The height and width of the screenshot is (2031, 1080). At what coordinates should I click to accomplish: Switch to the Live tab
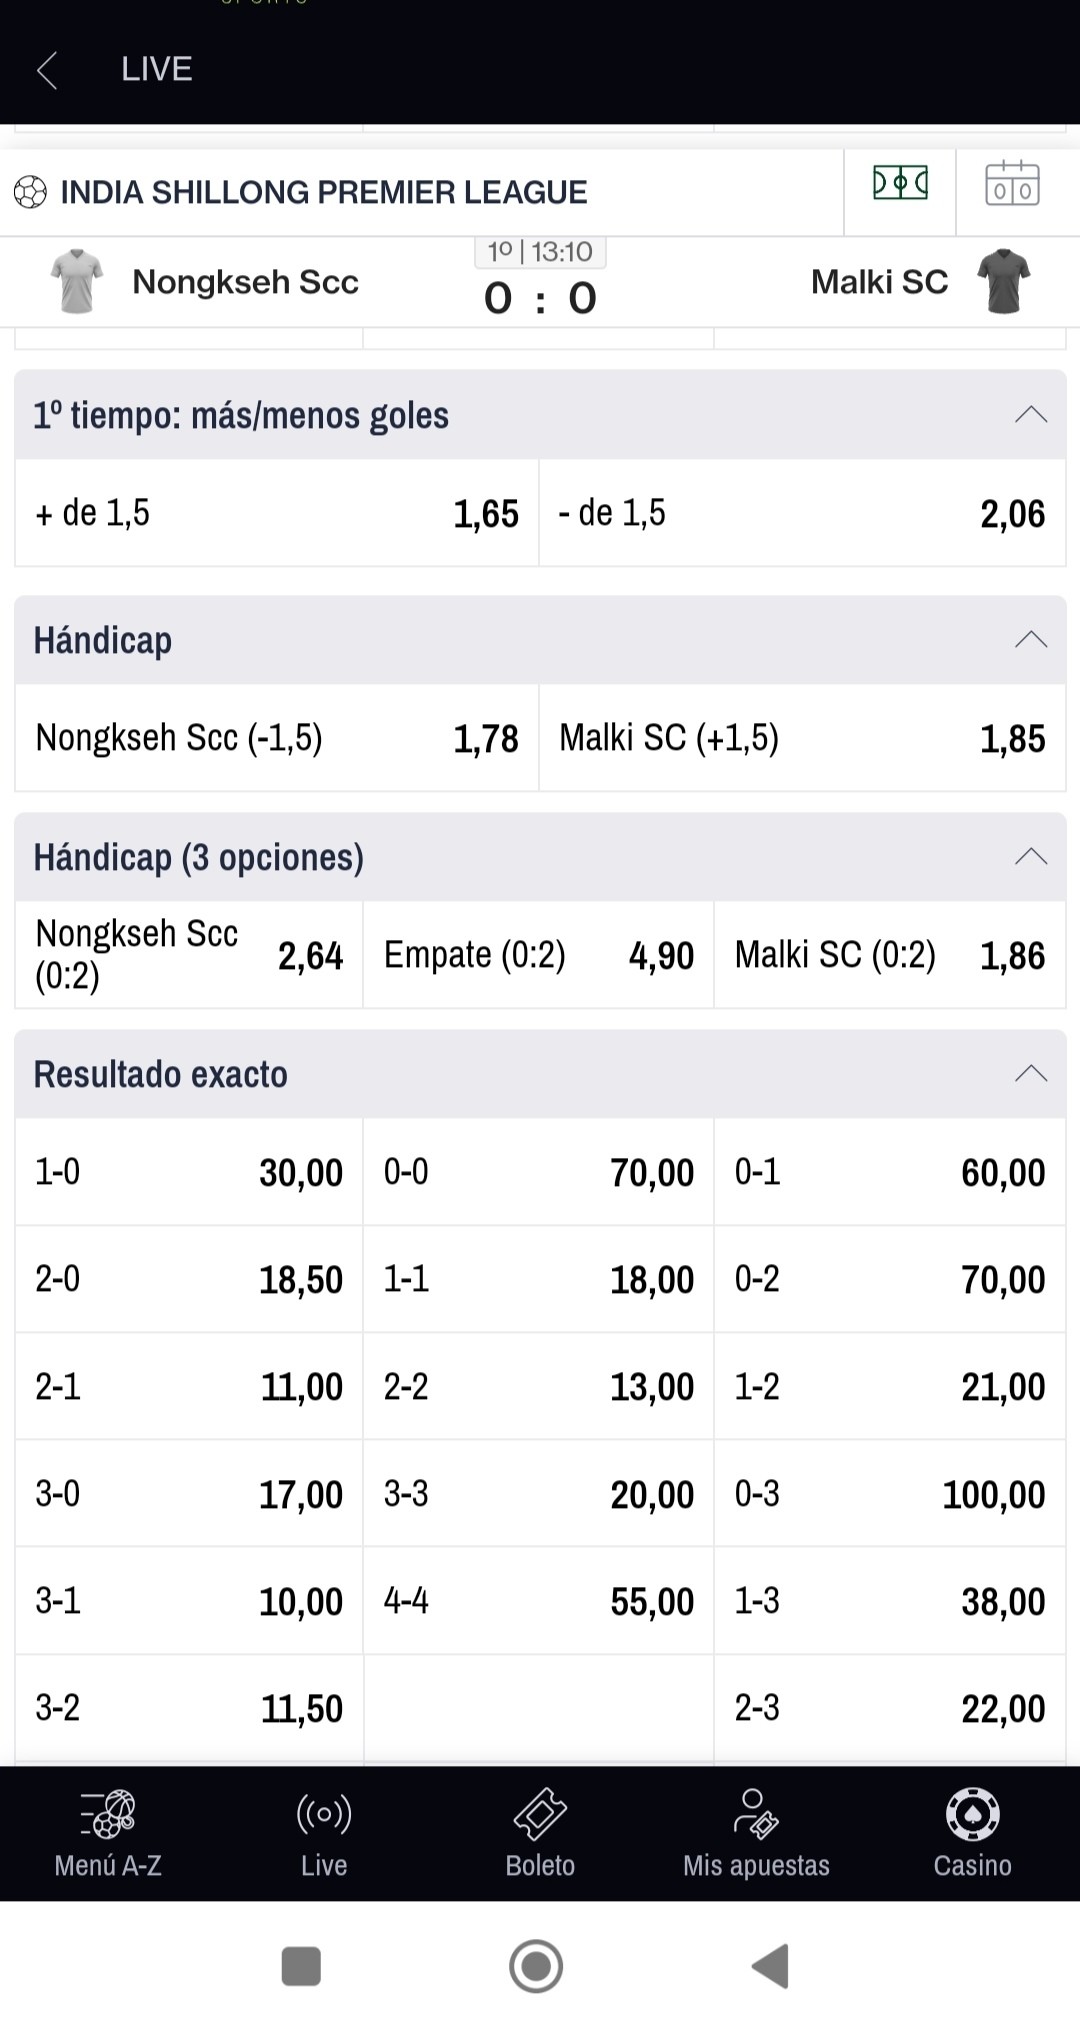(324, 1833)
